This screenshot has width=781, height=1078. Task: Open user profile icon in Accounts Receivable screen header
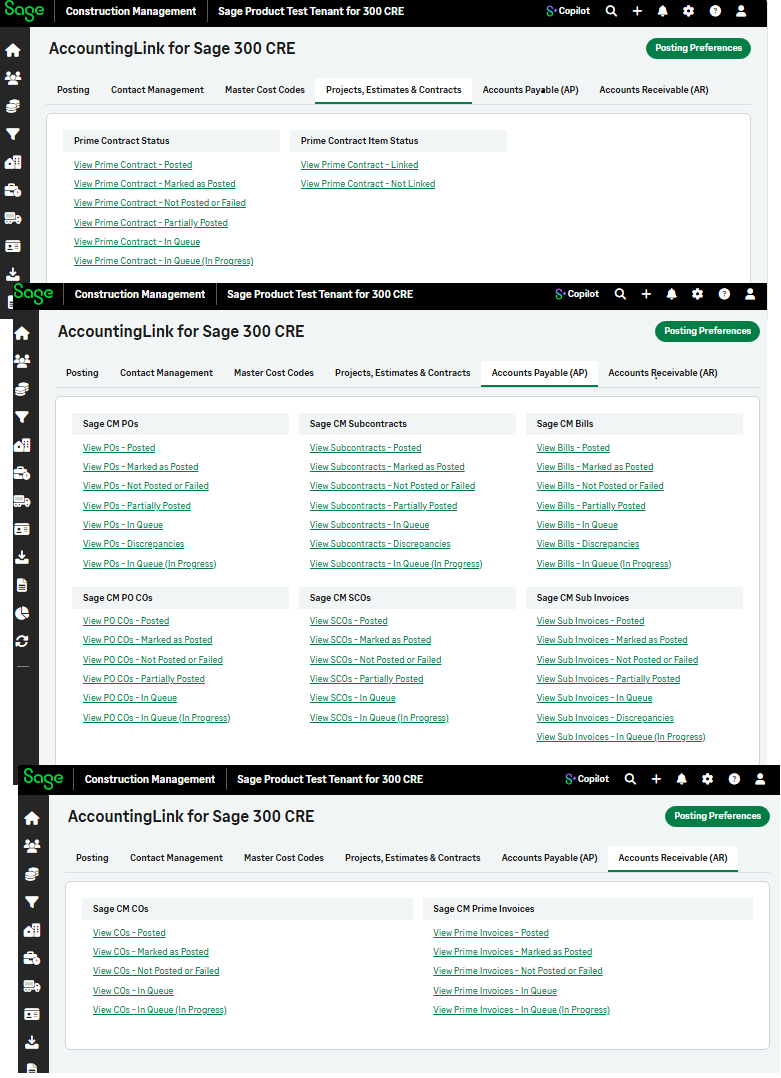(x=760, y=779)
